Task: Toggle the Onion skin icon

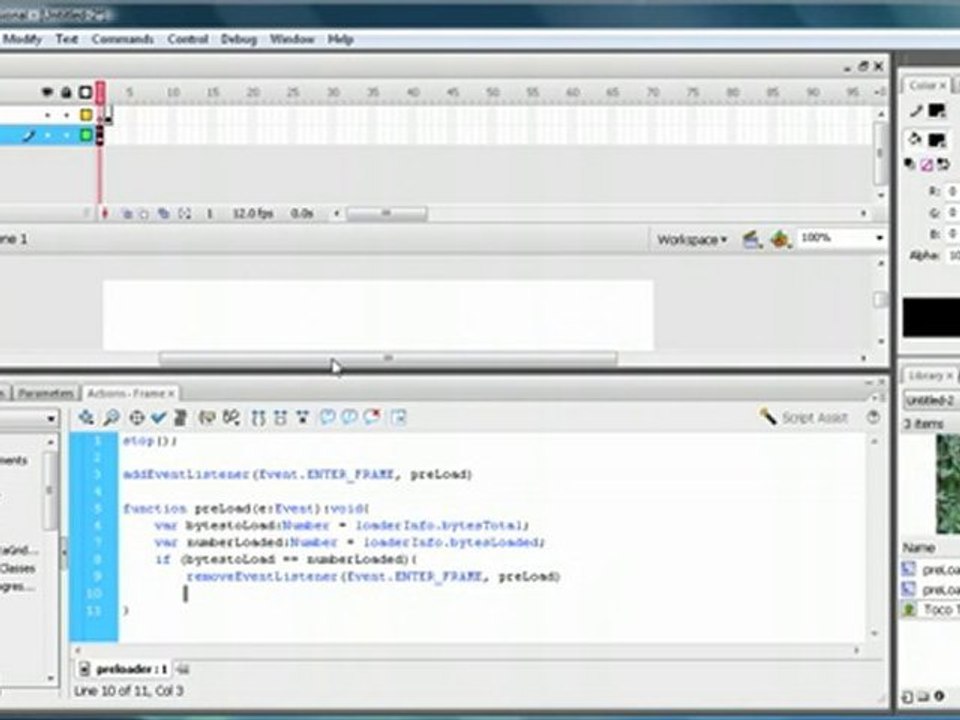Action: click(x=127, y=214)
